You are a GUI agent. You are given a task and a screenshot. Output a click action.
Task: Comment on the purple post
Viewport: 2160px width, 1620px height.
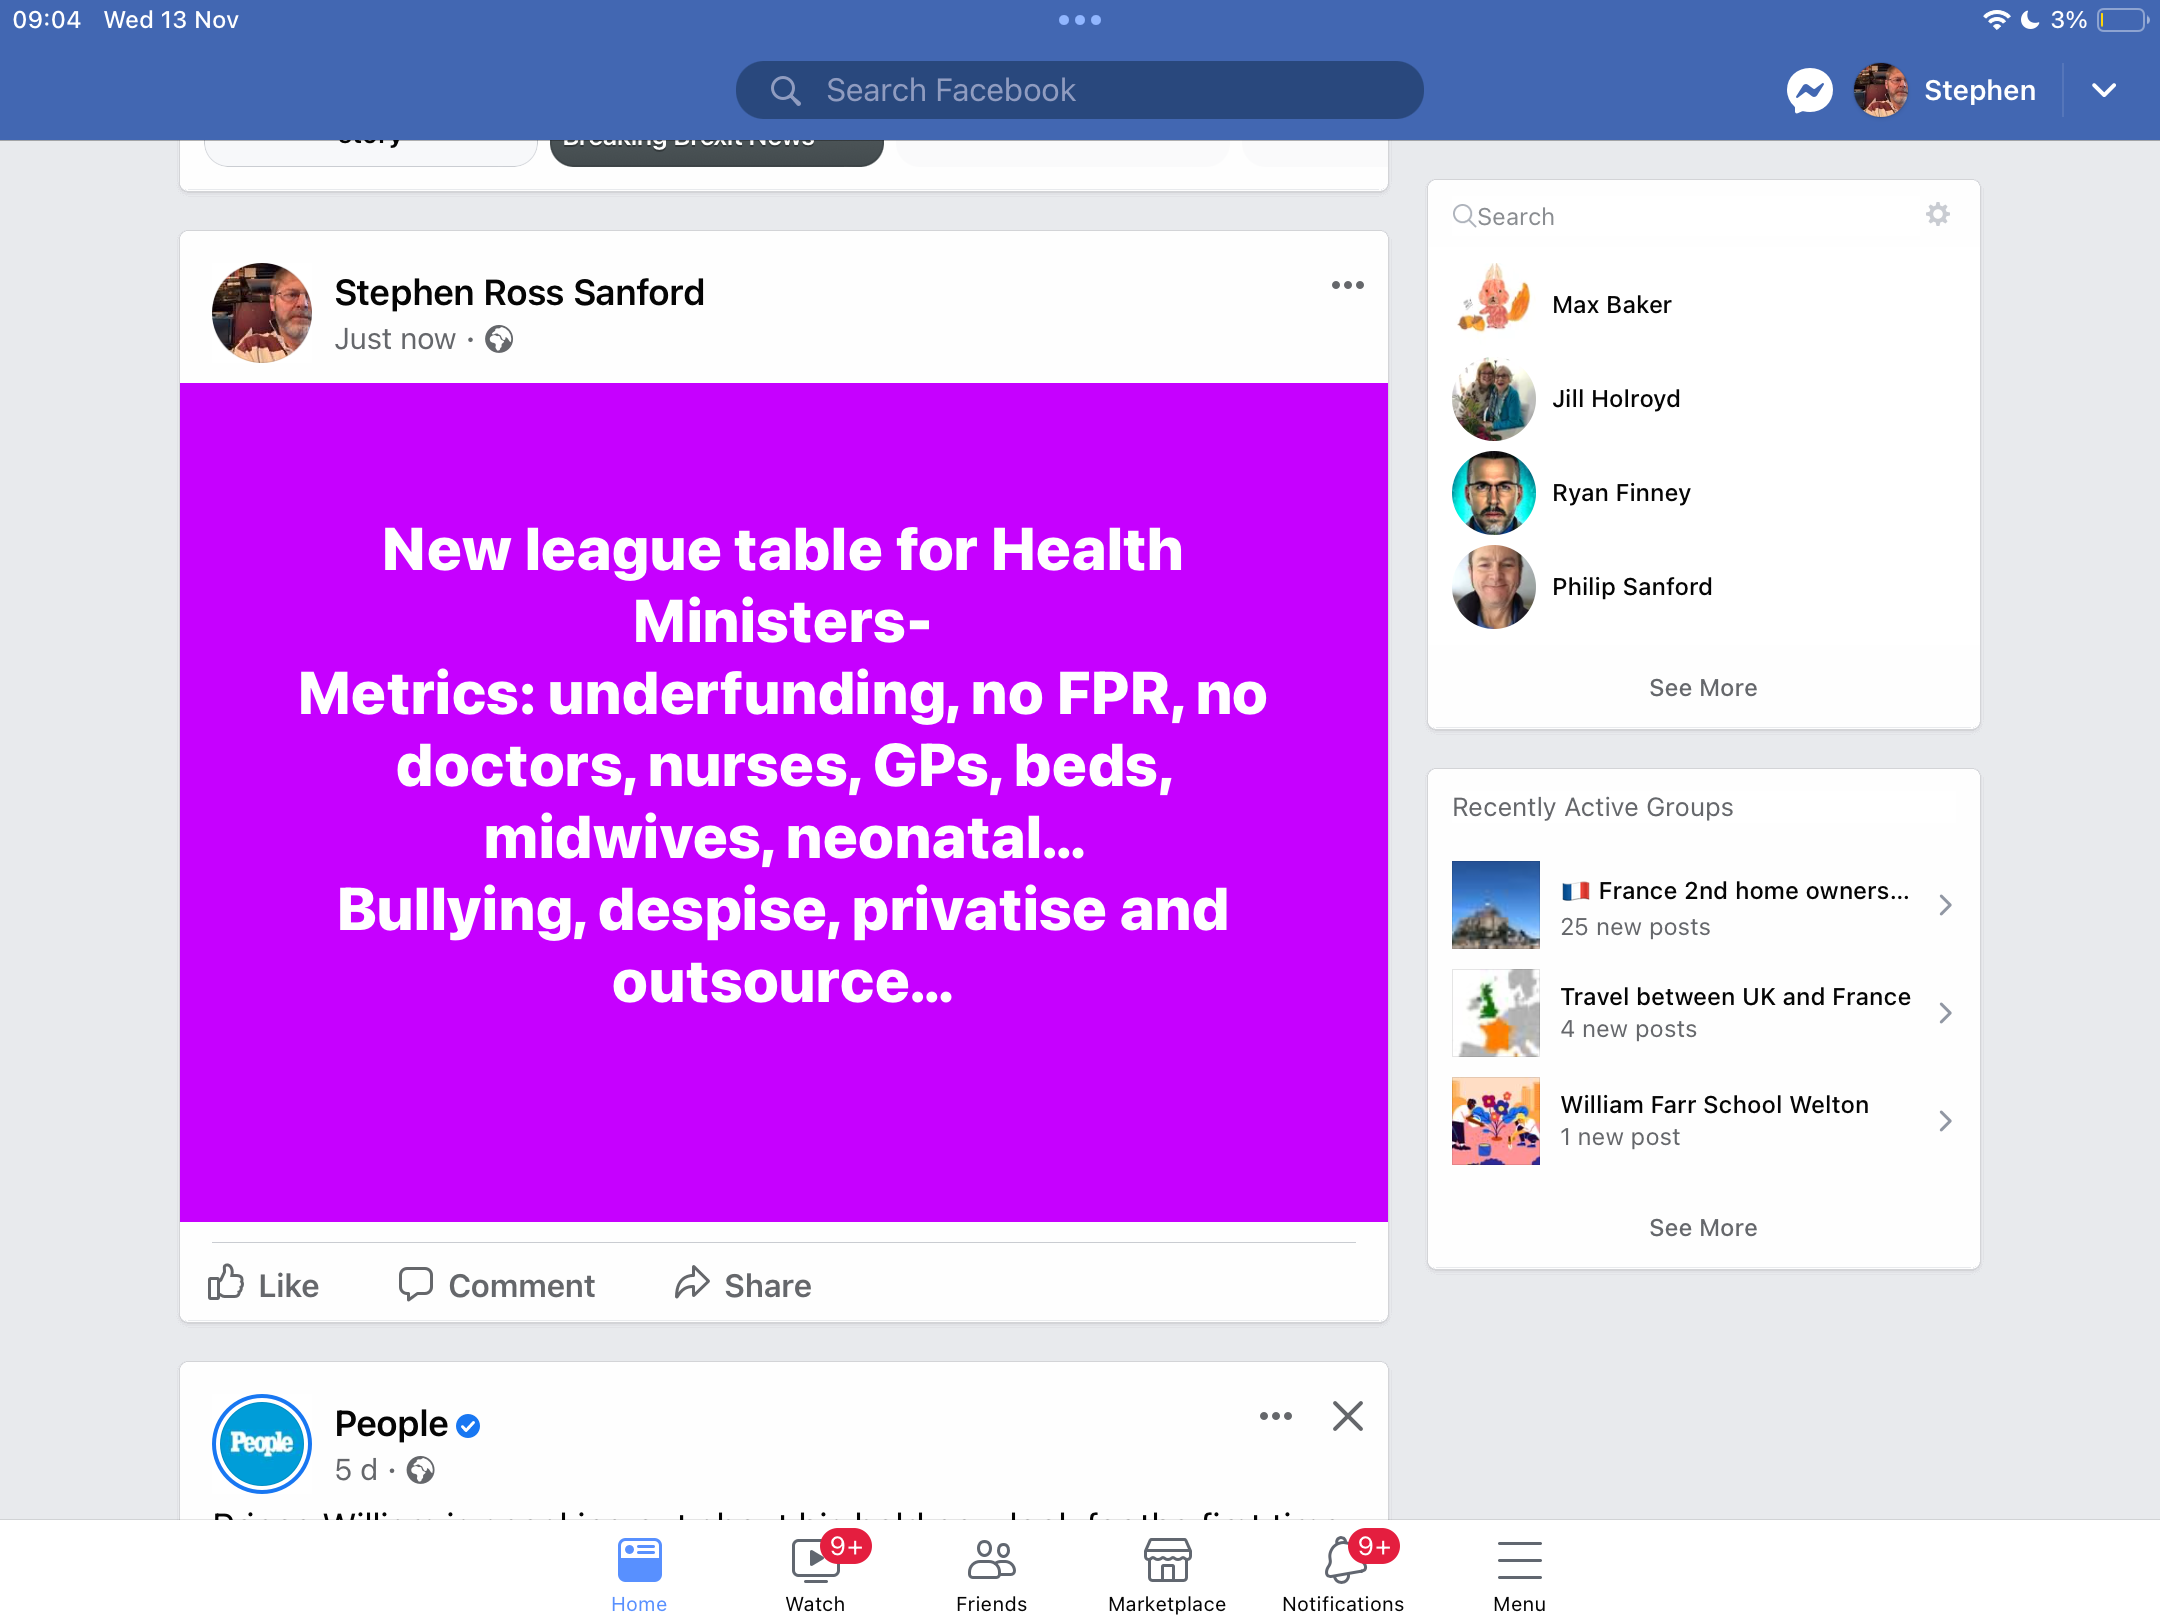[496, 1284]
